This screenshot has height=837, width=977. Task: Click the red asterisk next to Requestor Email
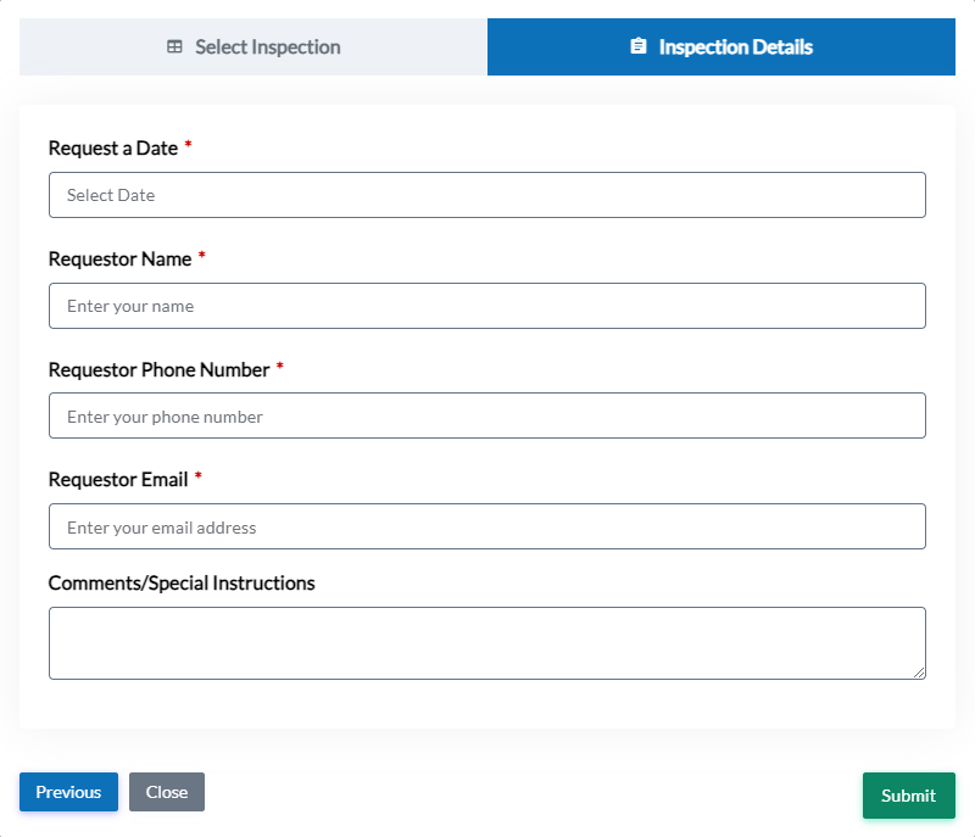(198, 477)
